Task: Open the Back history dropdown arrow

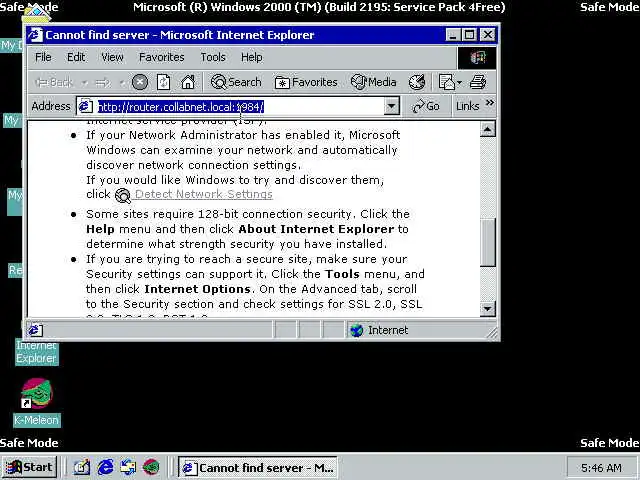Action: click(84, 83)
